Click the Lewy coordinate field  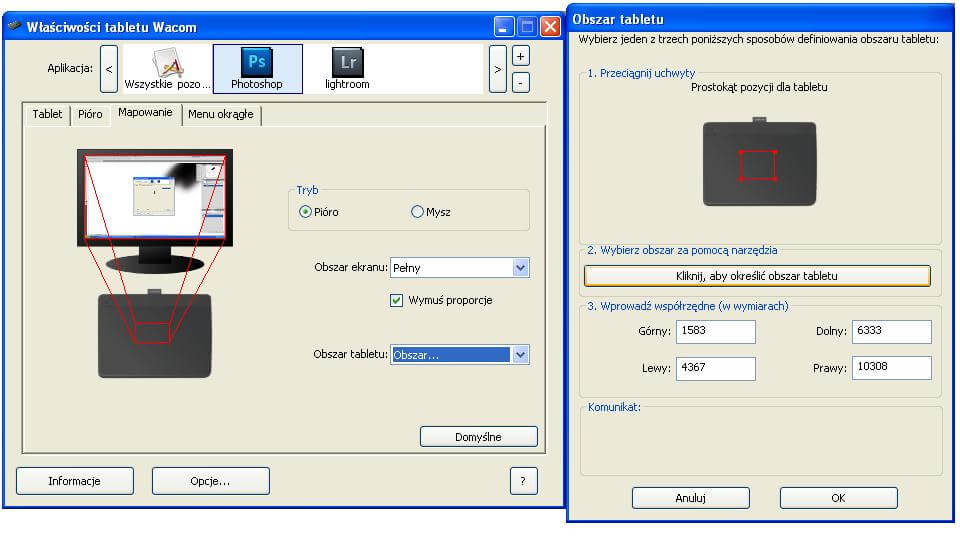click(716, 368)
